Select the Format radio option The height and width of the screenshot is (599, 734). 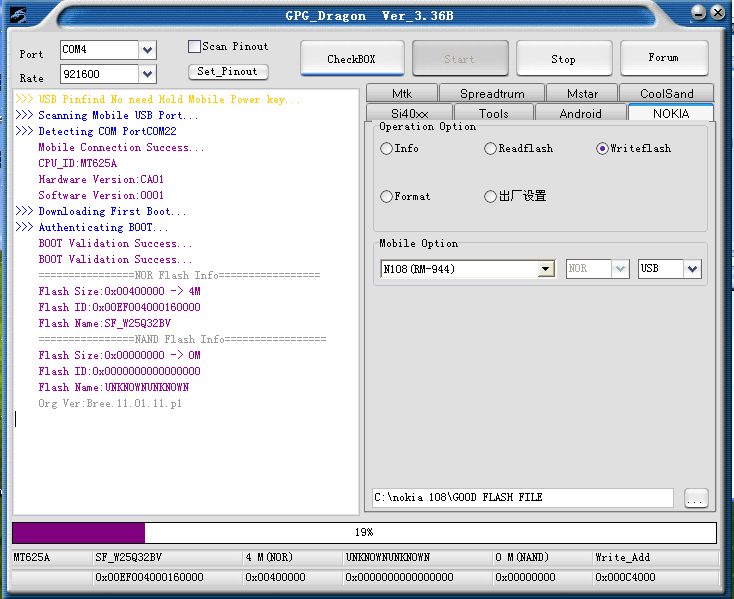[386, 197]
